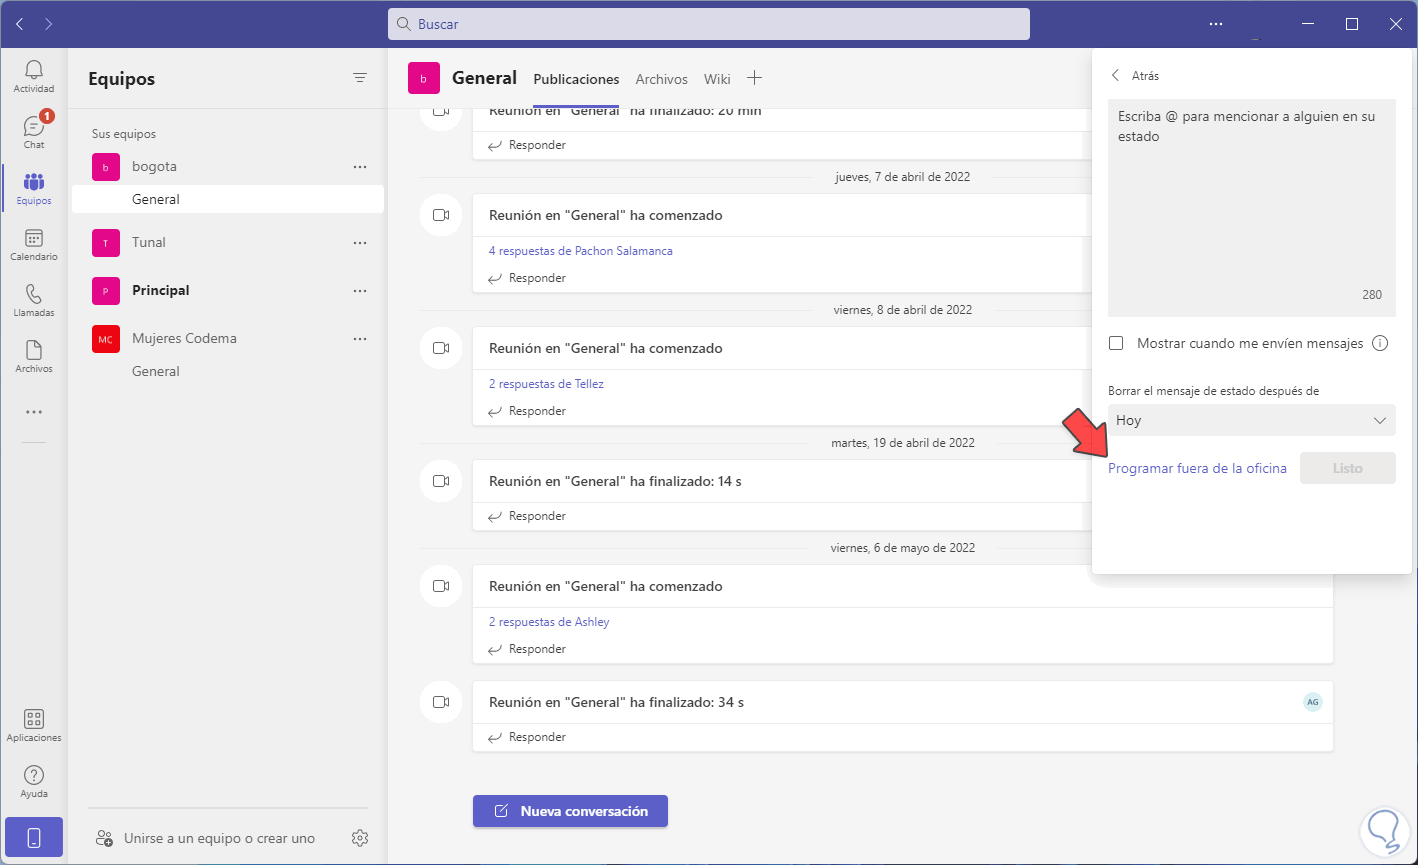The height and width of the screenshot is (865, 1418).
Task: Select the Tunal team
Action: 149,243
